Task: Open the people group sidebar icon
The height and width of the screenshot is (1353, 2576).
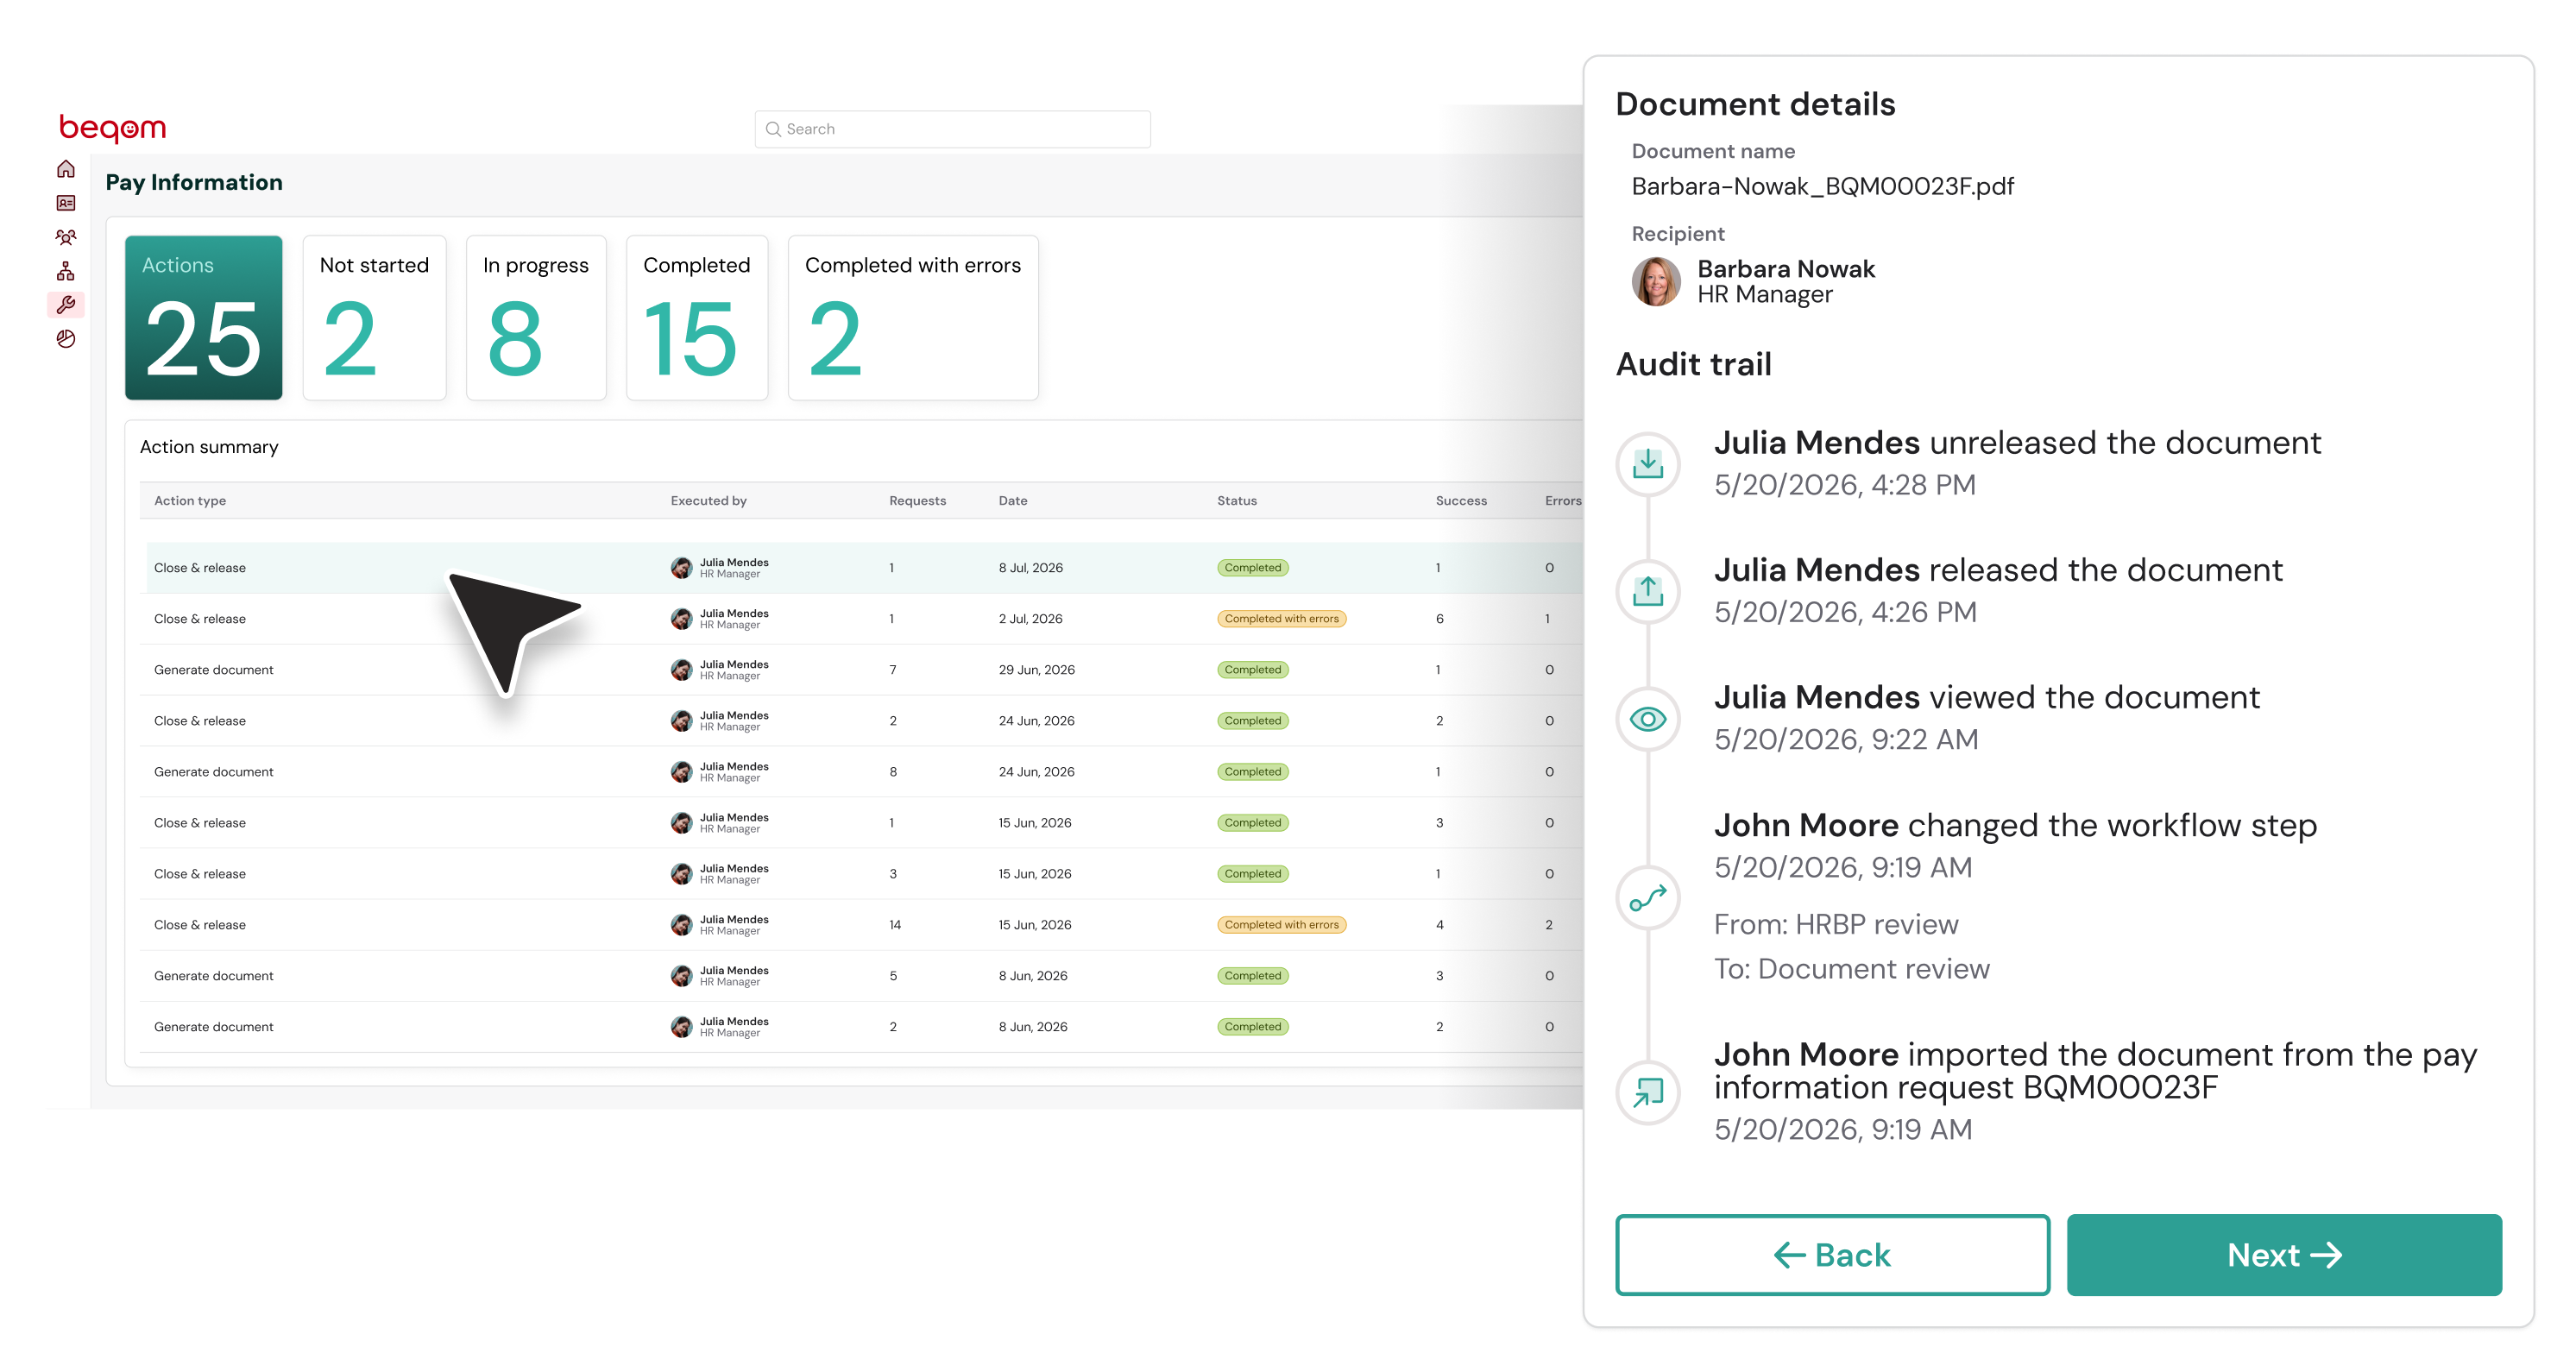Action: 66,237
